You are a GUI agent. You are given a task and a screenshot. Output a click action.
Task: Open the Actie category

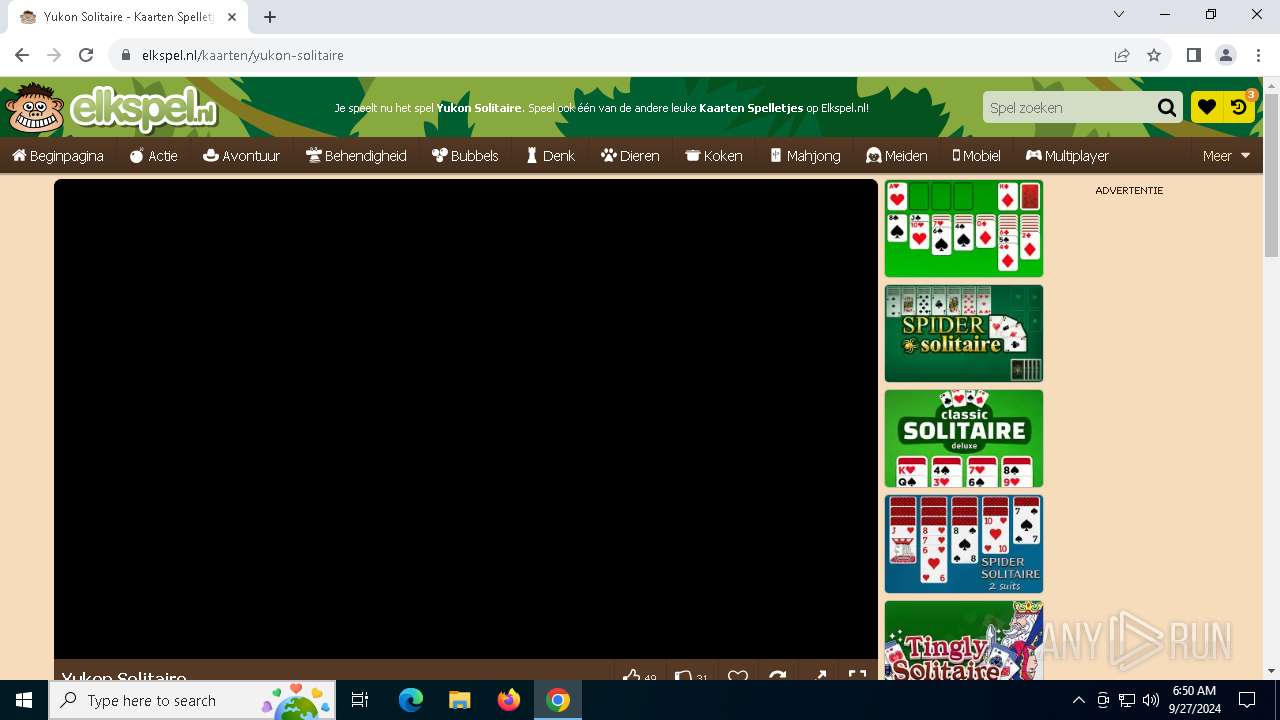point(154,156)
